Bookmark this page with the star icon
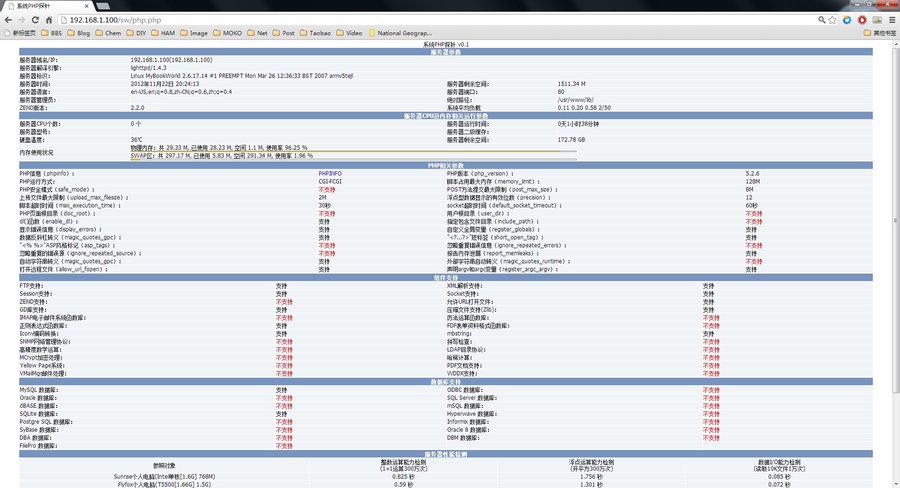 click(832, 20)
